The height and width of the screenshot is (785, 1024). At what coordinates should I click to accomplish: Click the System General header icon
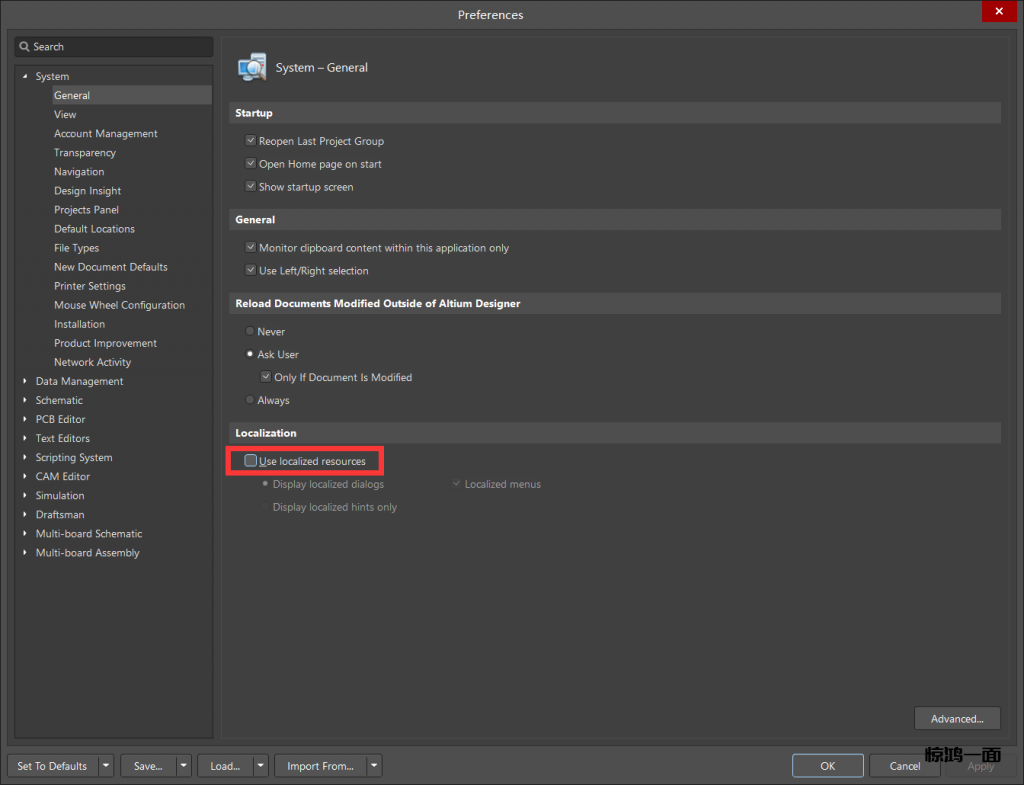tap(252, 67)
